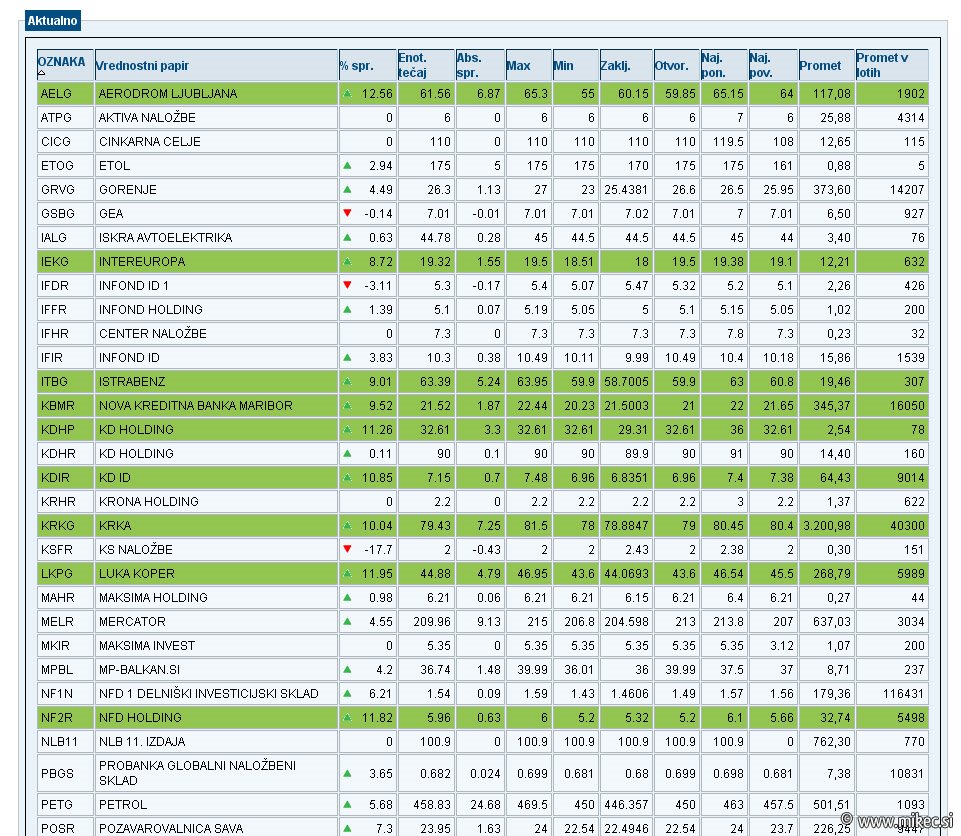961x836 pixels.
Task: Select AKTIVA NALOŽBE security name
Action: [147, 118]
